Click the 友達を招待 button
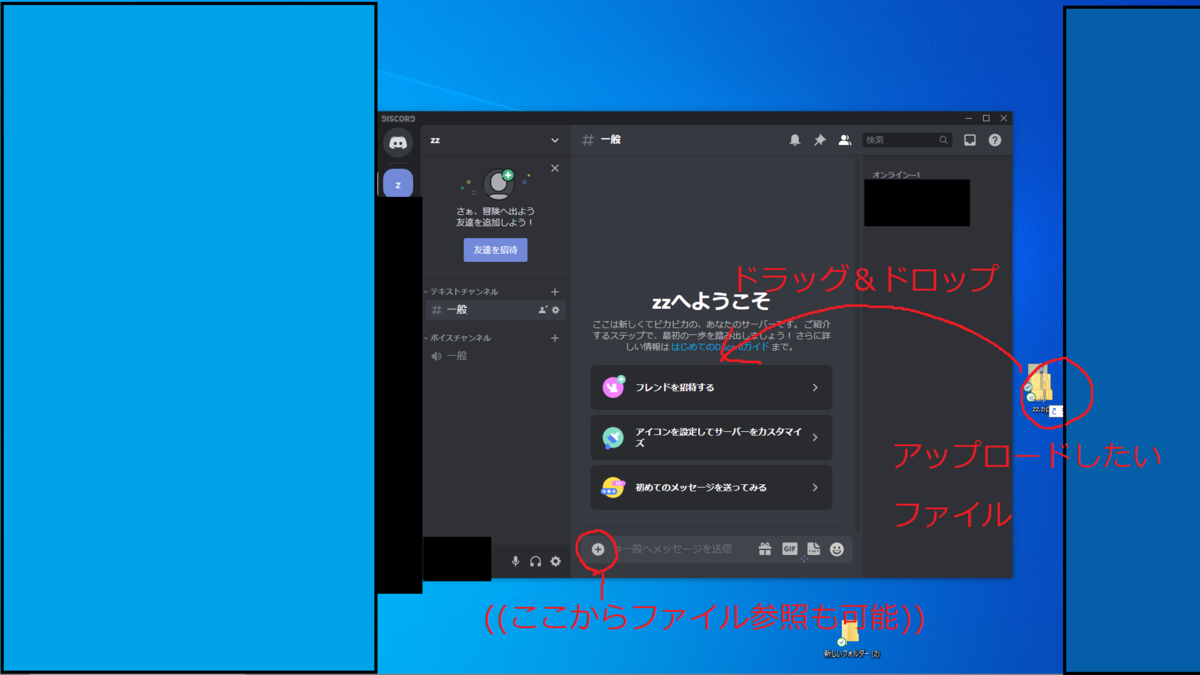Viewport: 1200px width, 675px height. pyautogui.click(x=495, y=250)
